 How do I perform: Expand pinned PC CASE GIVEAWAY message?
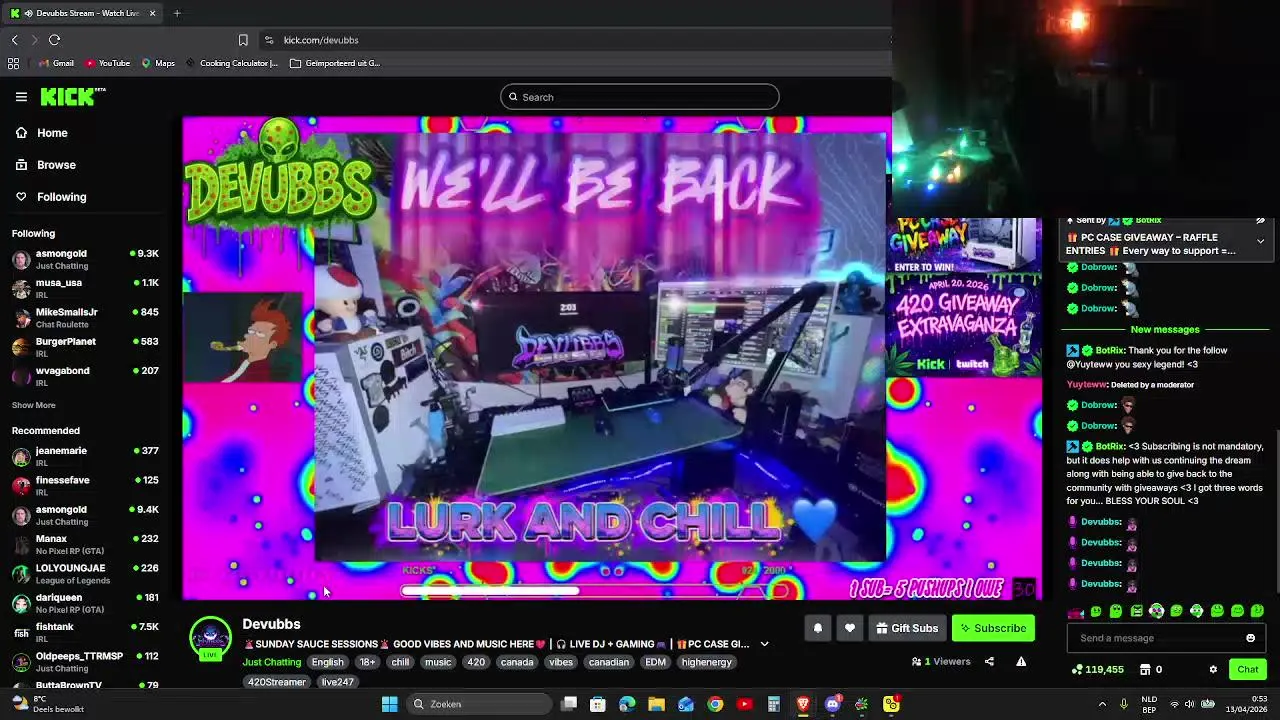(x=1260, y=241)
